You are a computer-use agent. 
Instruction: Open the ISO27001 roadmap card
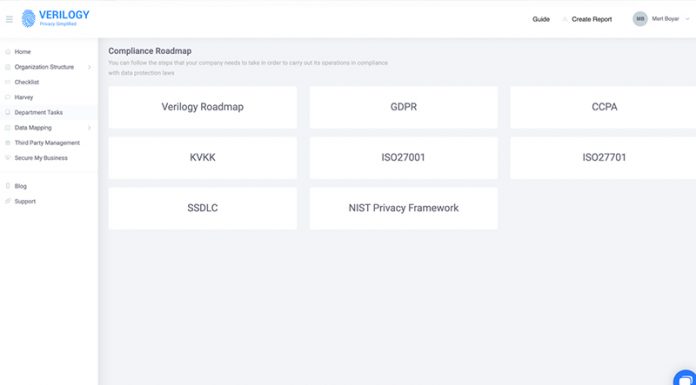(x=403, y=158)
